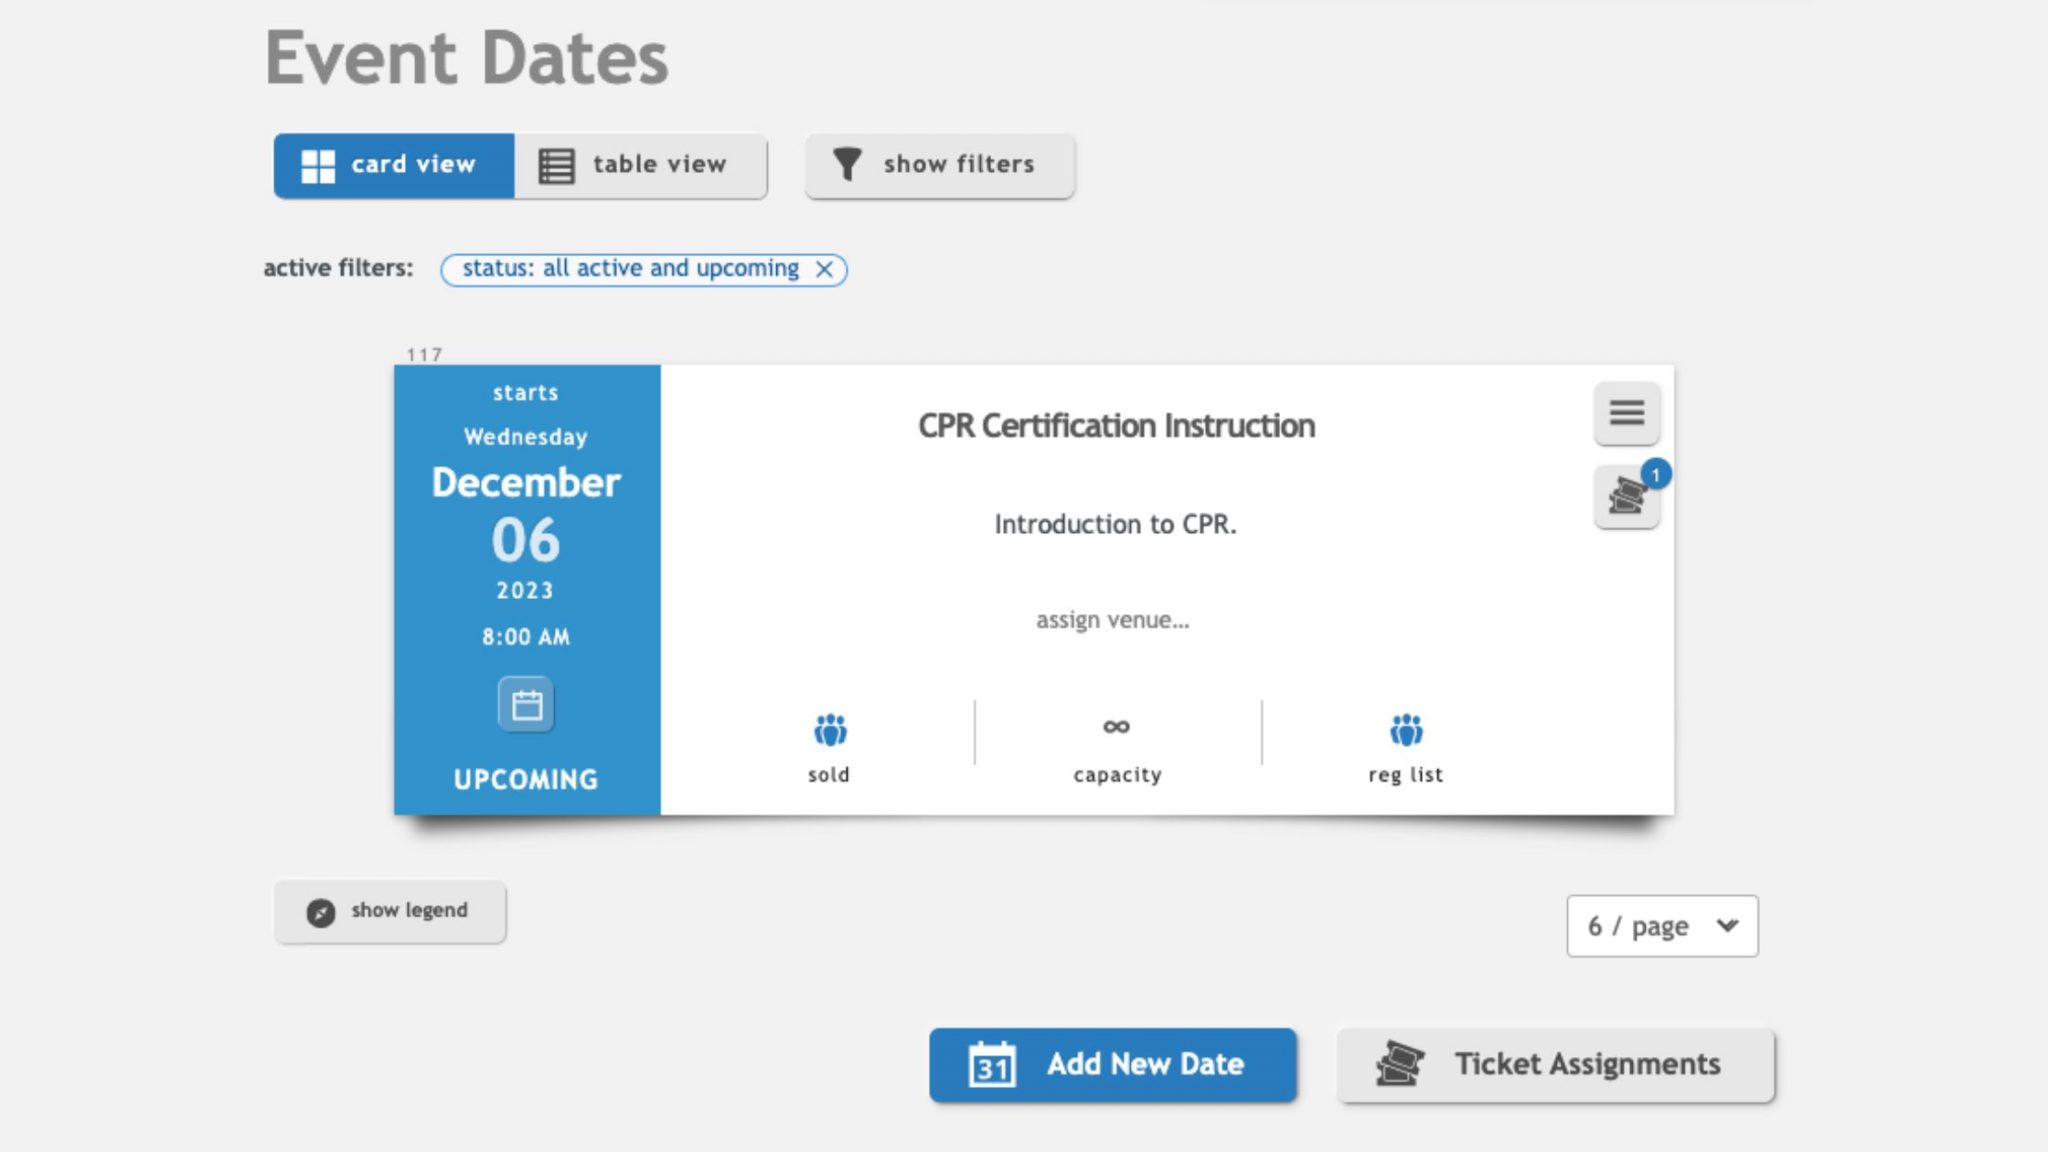Open the card's hamburger options menu
The height and width of the screenshot is (1152, 2048).
pos(1626,413)
